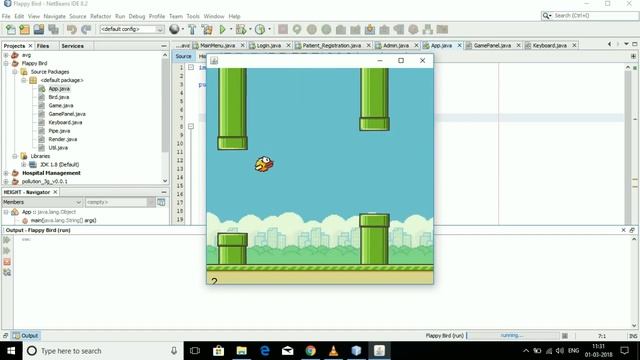Click the ENG language indicator
The height and width of the screenshot is (360, 640).
pyautogui.click(x=573, y=351)
